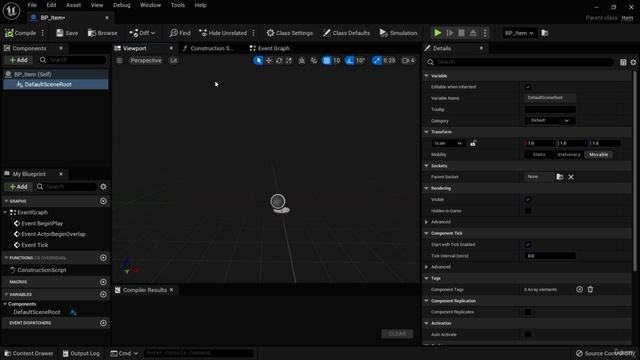Open the Content Drawer
This screenshot has height=360, width=640.
29,353
